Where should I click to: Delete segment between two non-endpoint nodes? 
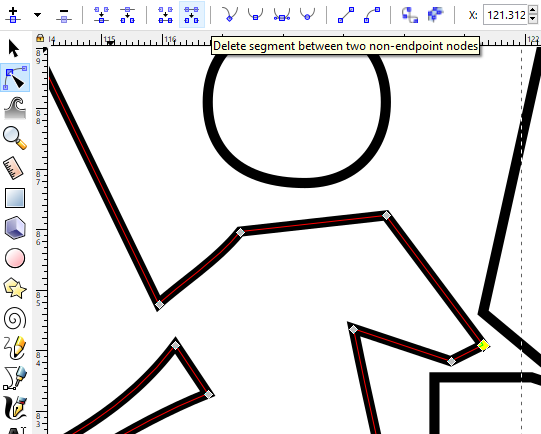pyautogui.click(x=191, y=15)
